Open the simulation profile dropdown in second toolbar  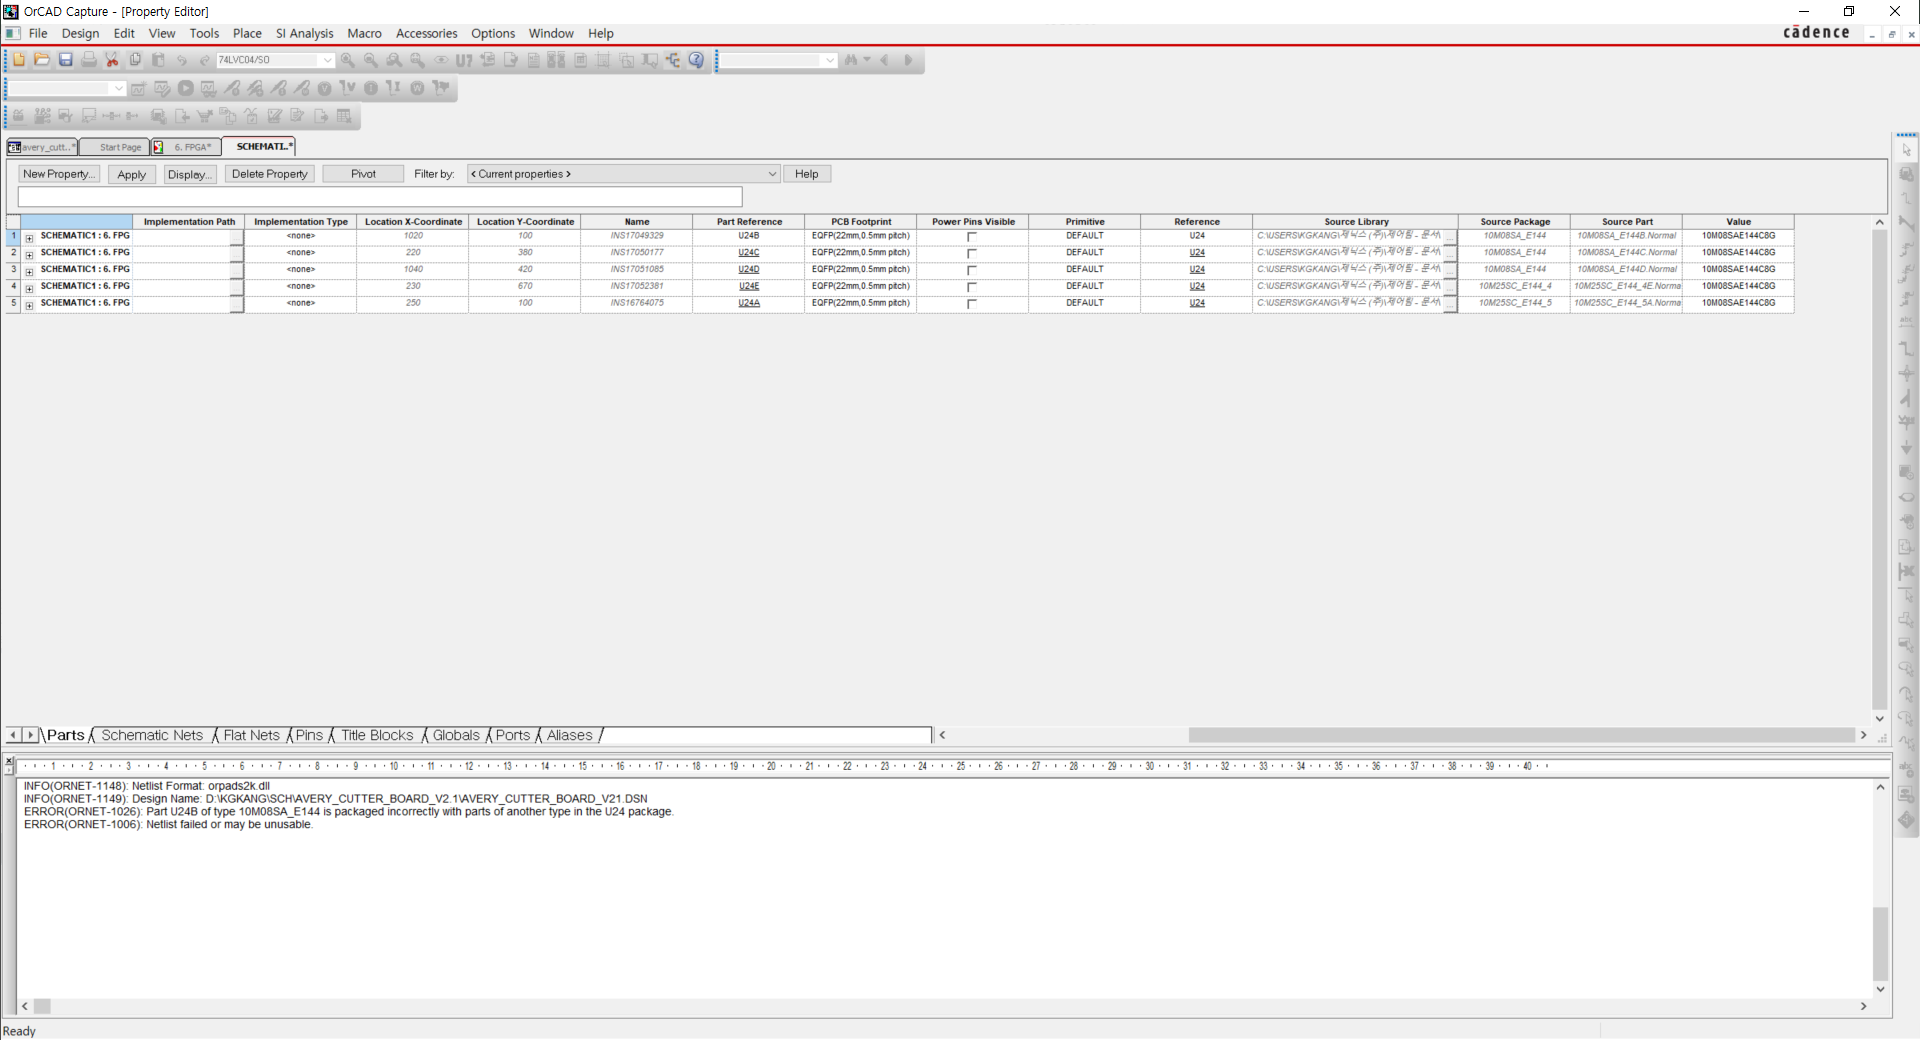(118, 88)
